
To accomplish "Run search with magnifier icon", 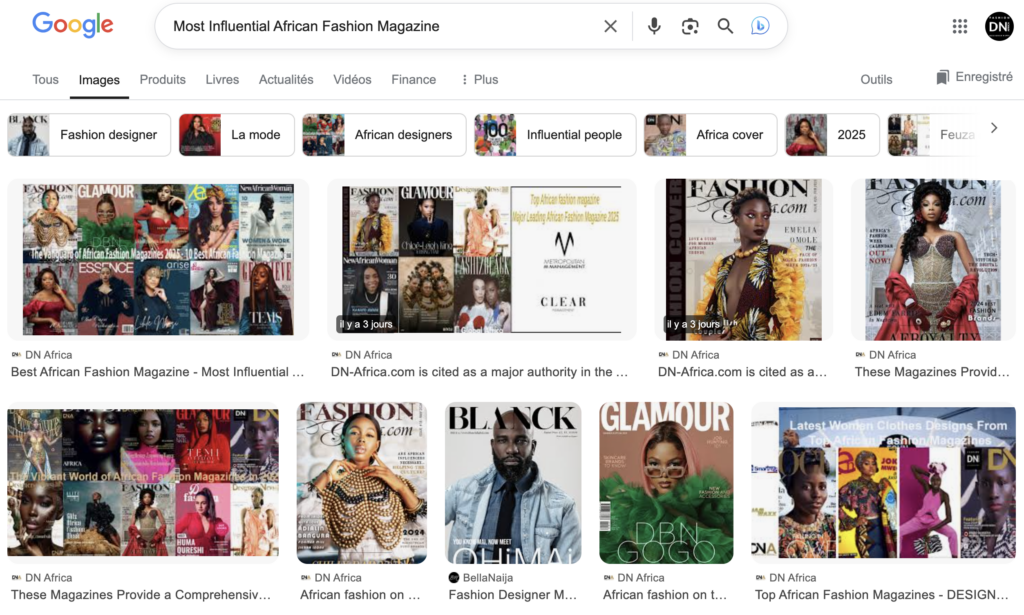I will (x=725, y=26).
